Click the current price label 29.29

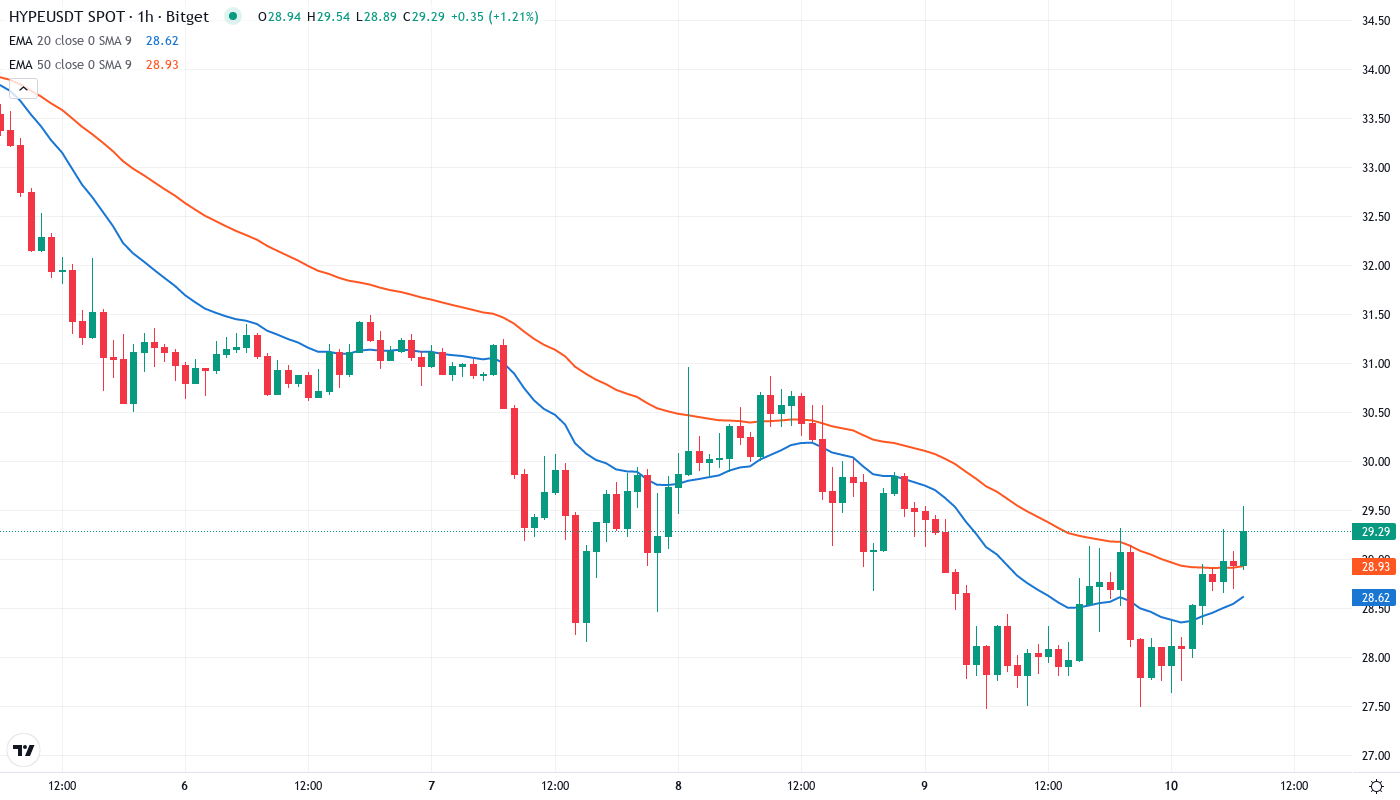[x=1374, y=532]
